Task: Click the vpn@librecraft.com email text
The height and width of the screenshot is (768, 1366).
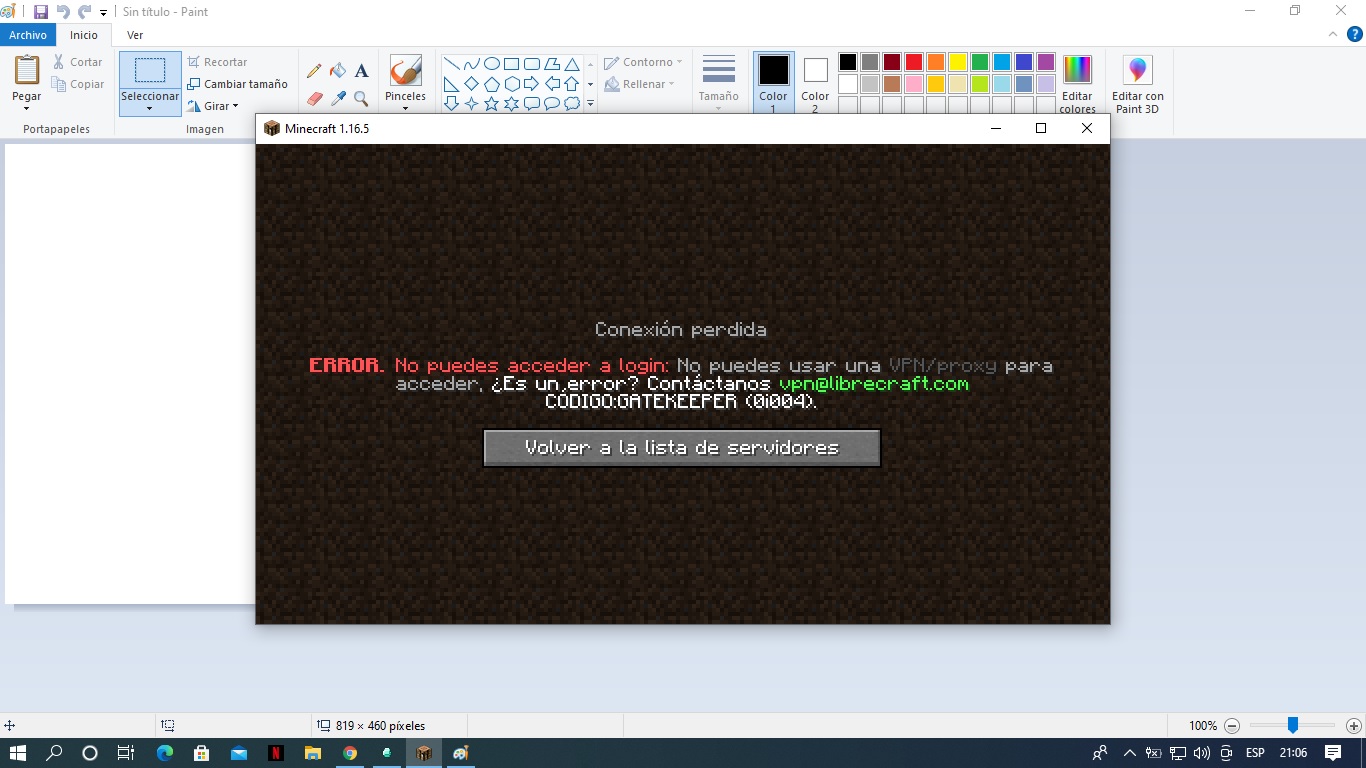Action: 874,384
